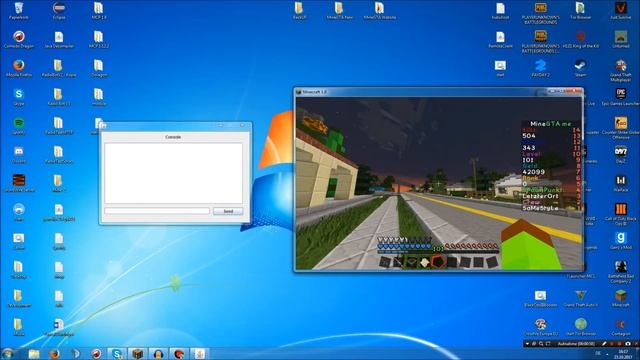Select the Spotify desktop icon
The width and height of the screenshot is (640, 360).
pyautogui.click(x=19, y=126)
